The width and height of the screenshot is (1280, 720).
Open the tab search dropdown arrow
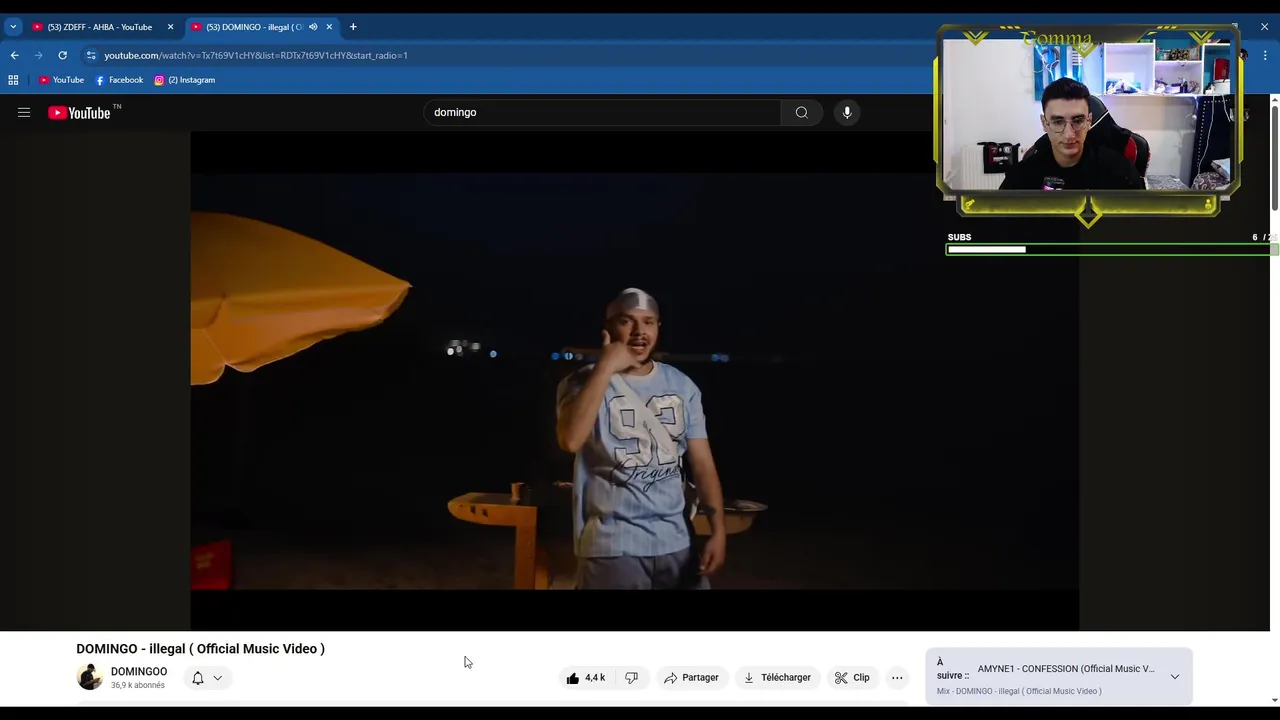coord(13,27)
